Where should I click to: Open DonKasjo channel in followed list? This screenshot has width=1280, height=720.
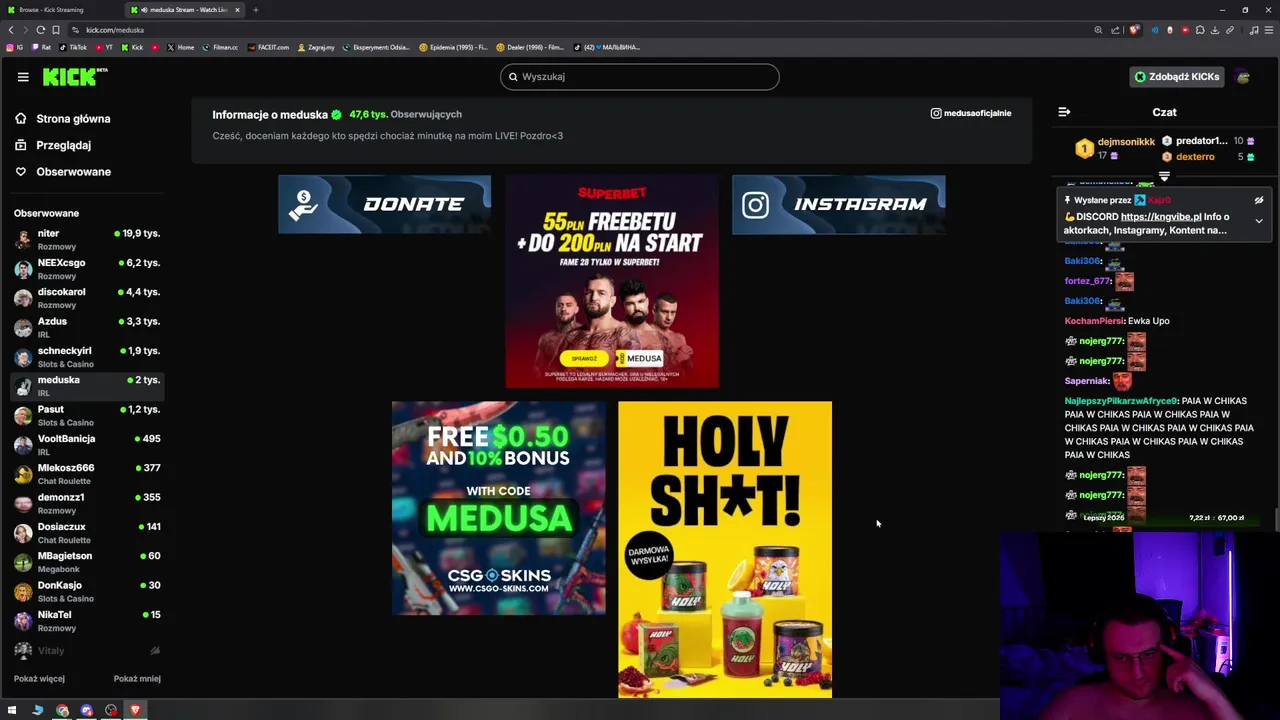tap(87, 591)
